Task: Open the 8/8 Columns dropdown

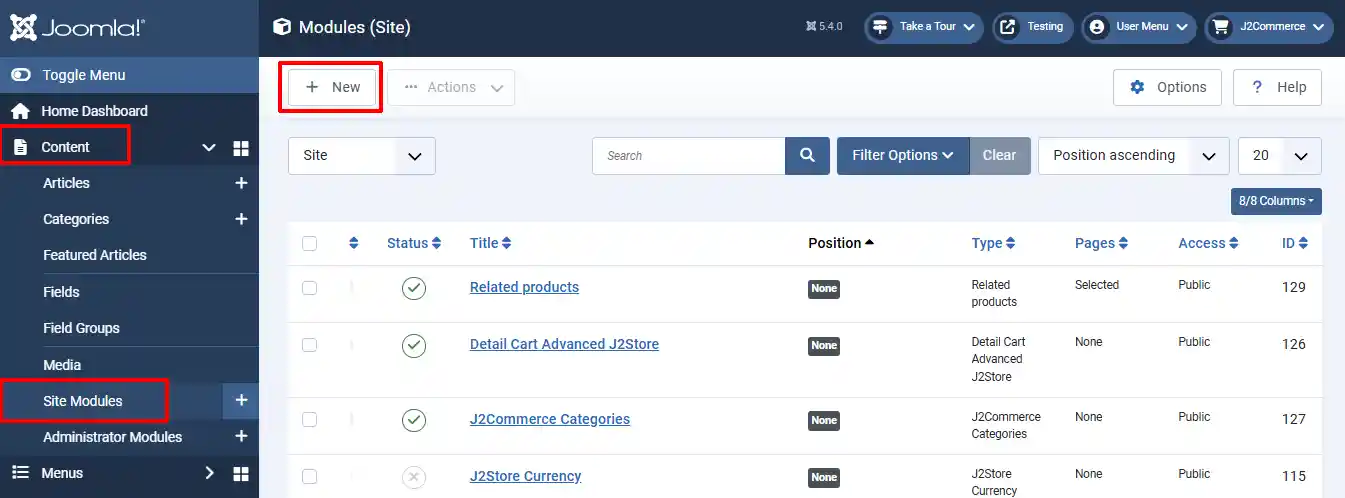Action: point(1276,201)
